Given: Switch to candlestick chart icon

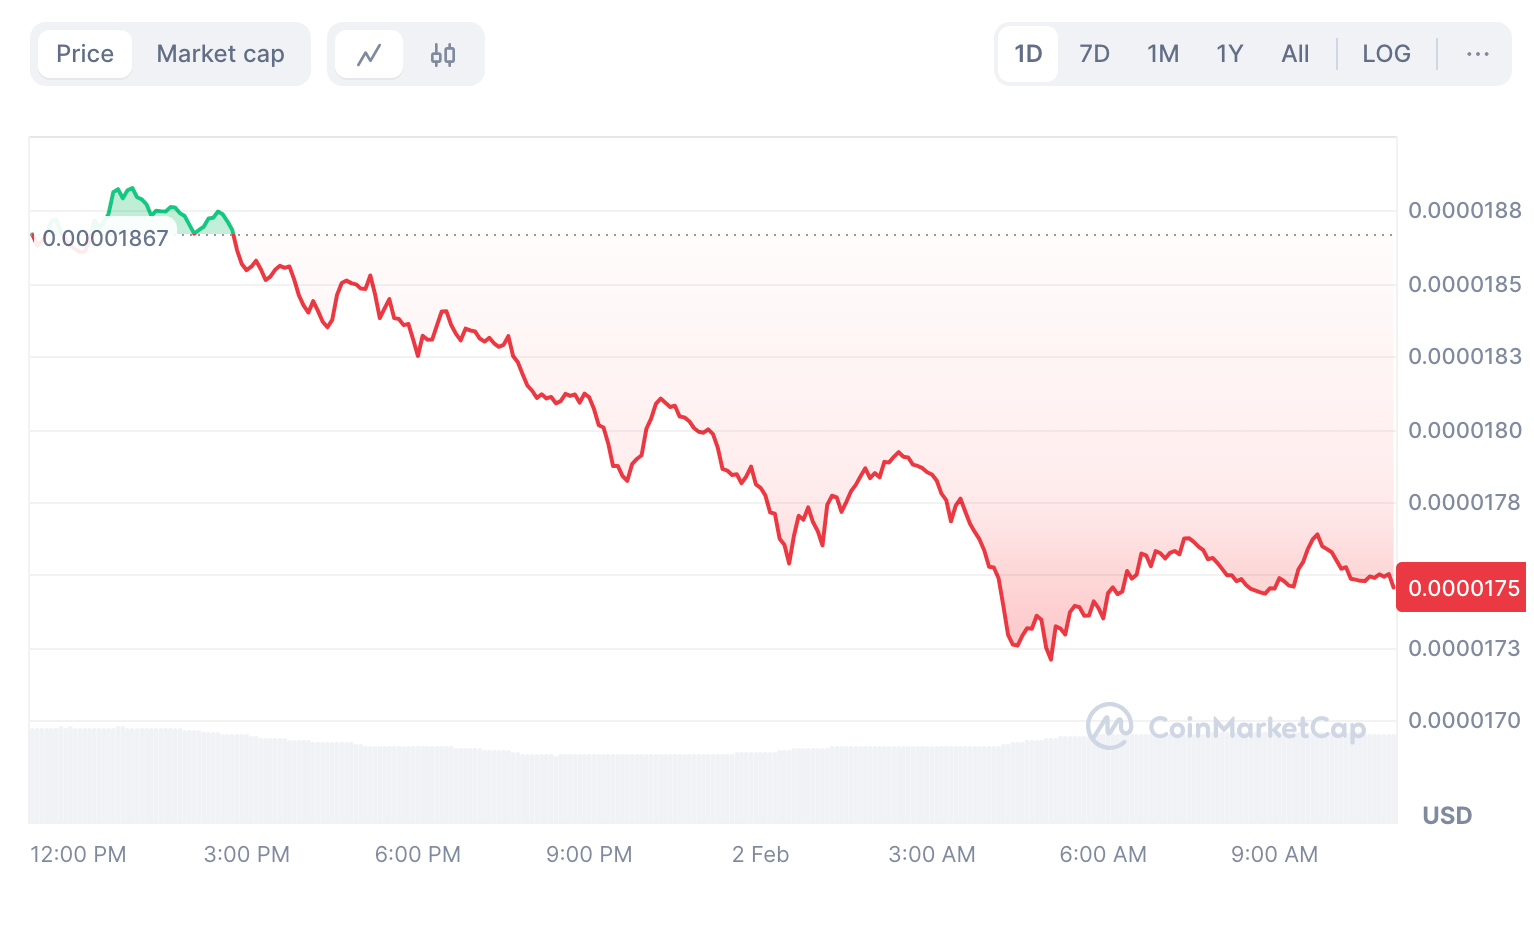Looking at the screenshot, I should (x=443, y=54).
